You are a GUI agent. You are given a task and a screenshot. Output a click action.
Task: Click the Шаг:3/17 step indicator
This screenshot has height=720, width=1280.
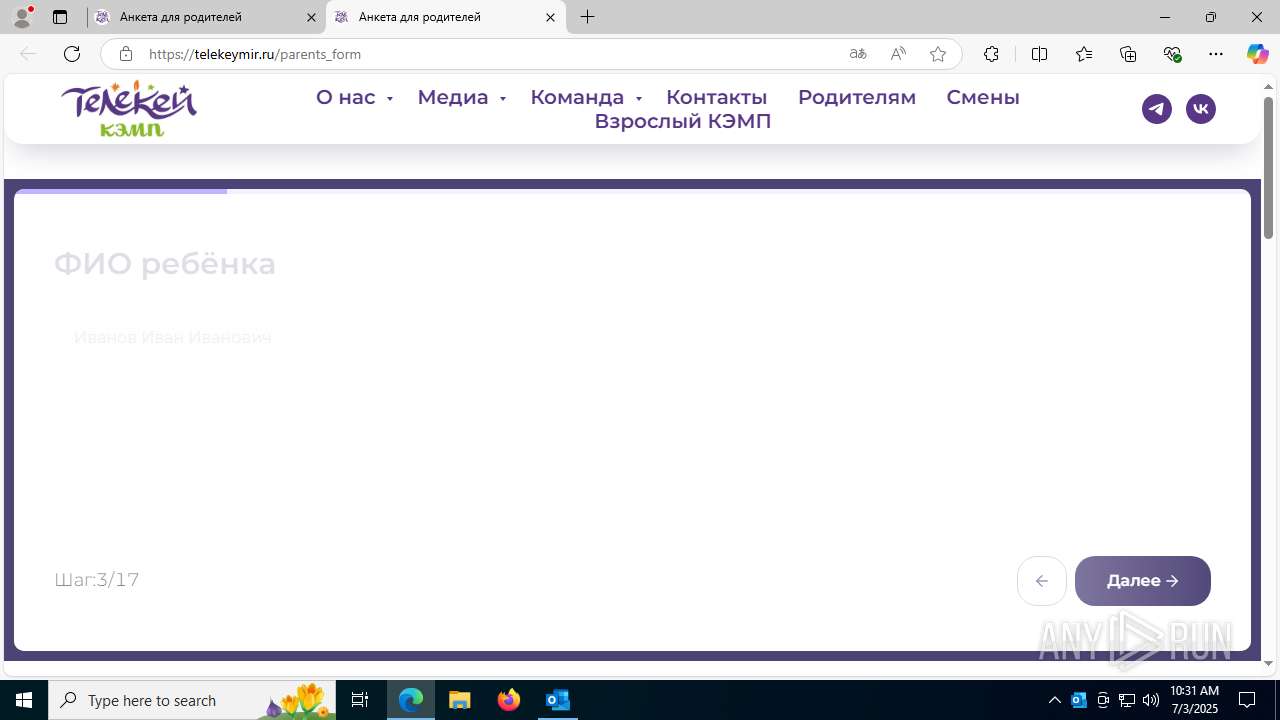coord(97,580)
